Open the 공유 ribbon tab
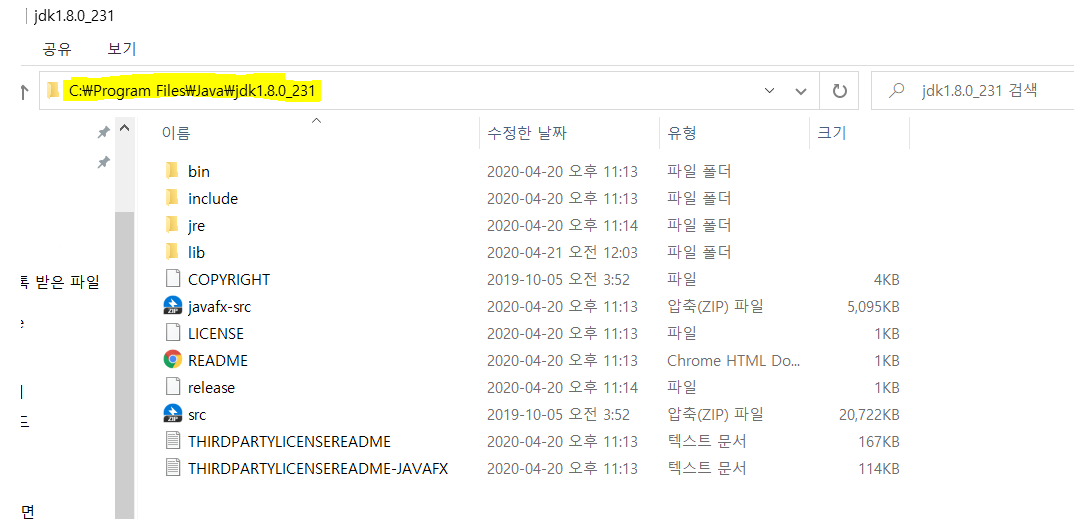The width and height of the screenshot is (1074, 519). coord(57,49)
